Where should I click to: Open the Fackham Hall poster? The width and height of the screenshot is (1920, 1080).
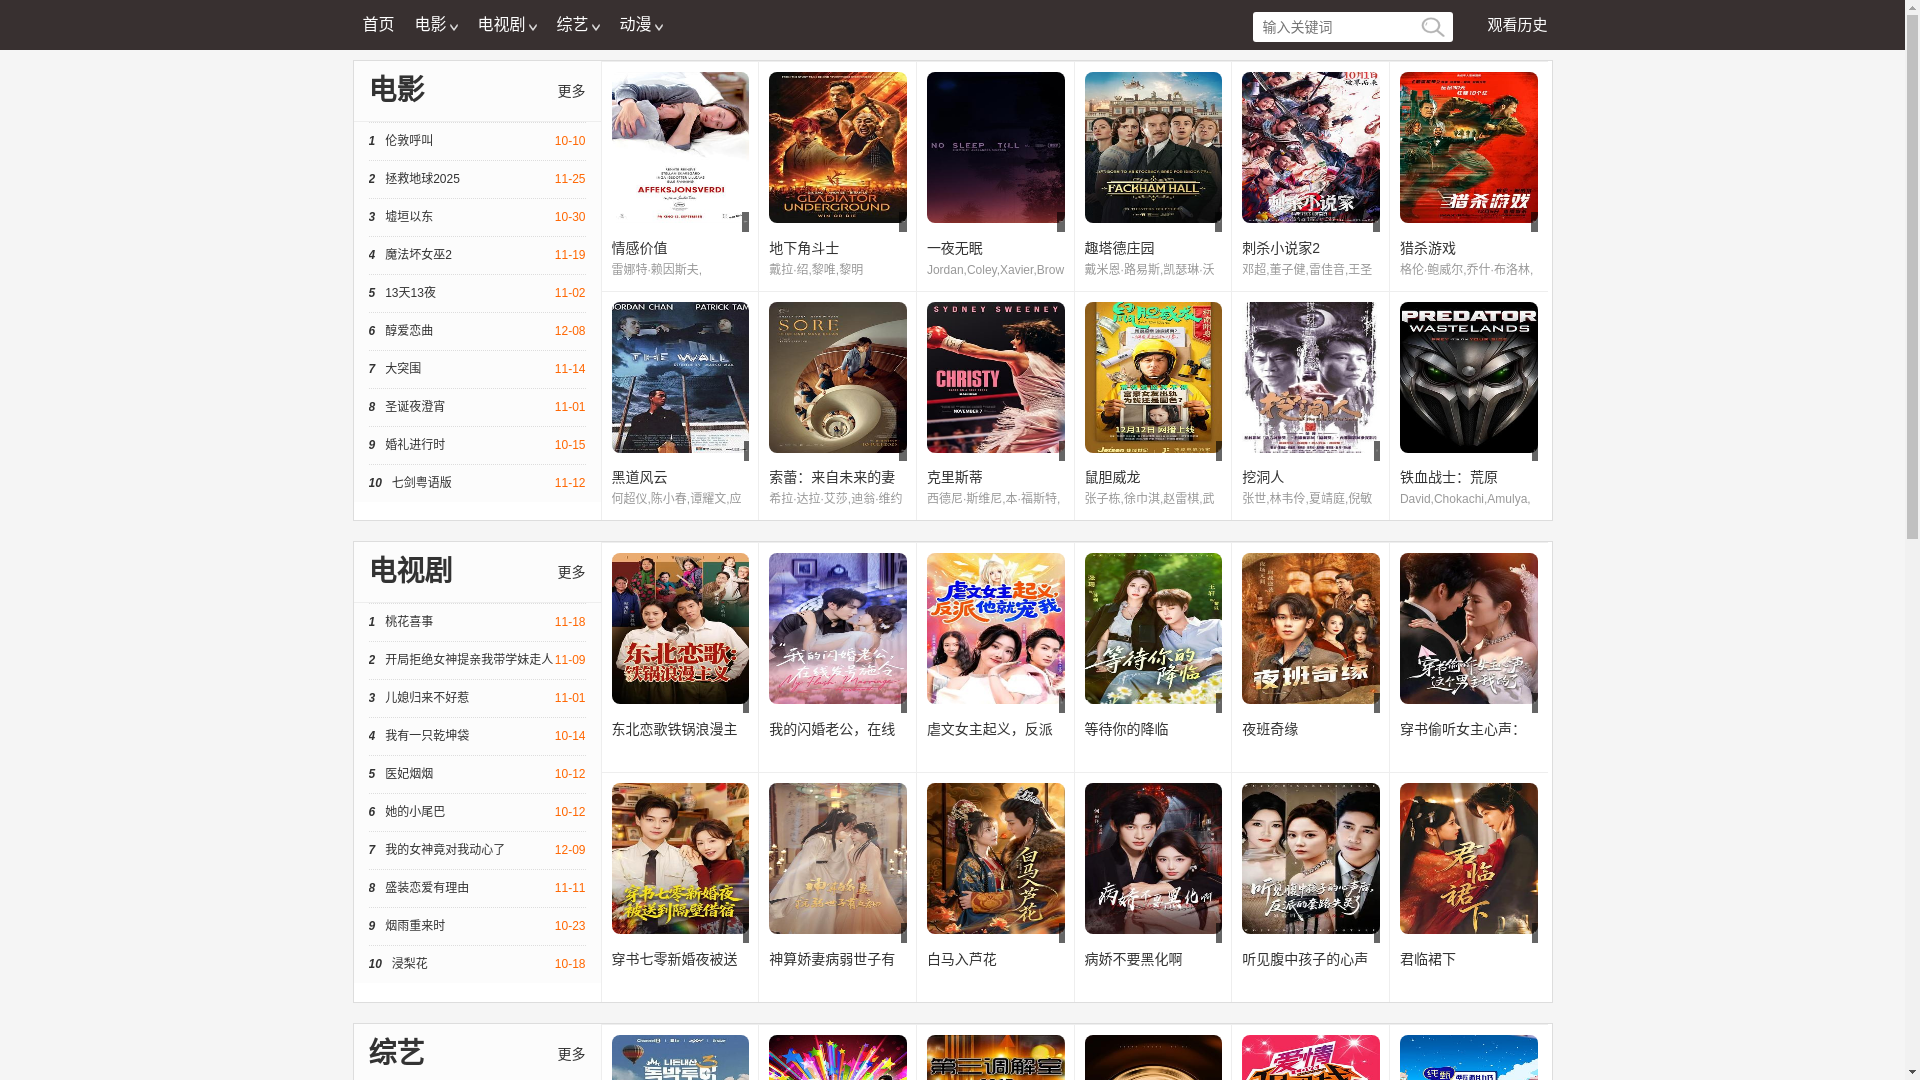pyautogui.click(x=1152, y=147)
